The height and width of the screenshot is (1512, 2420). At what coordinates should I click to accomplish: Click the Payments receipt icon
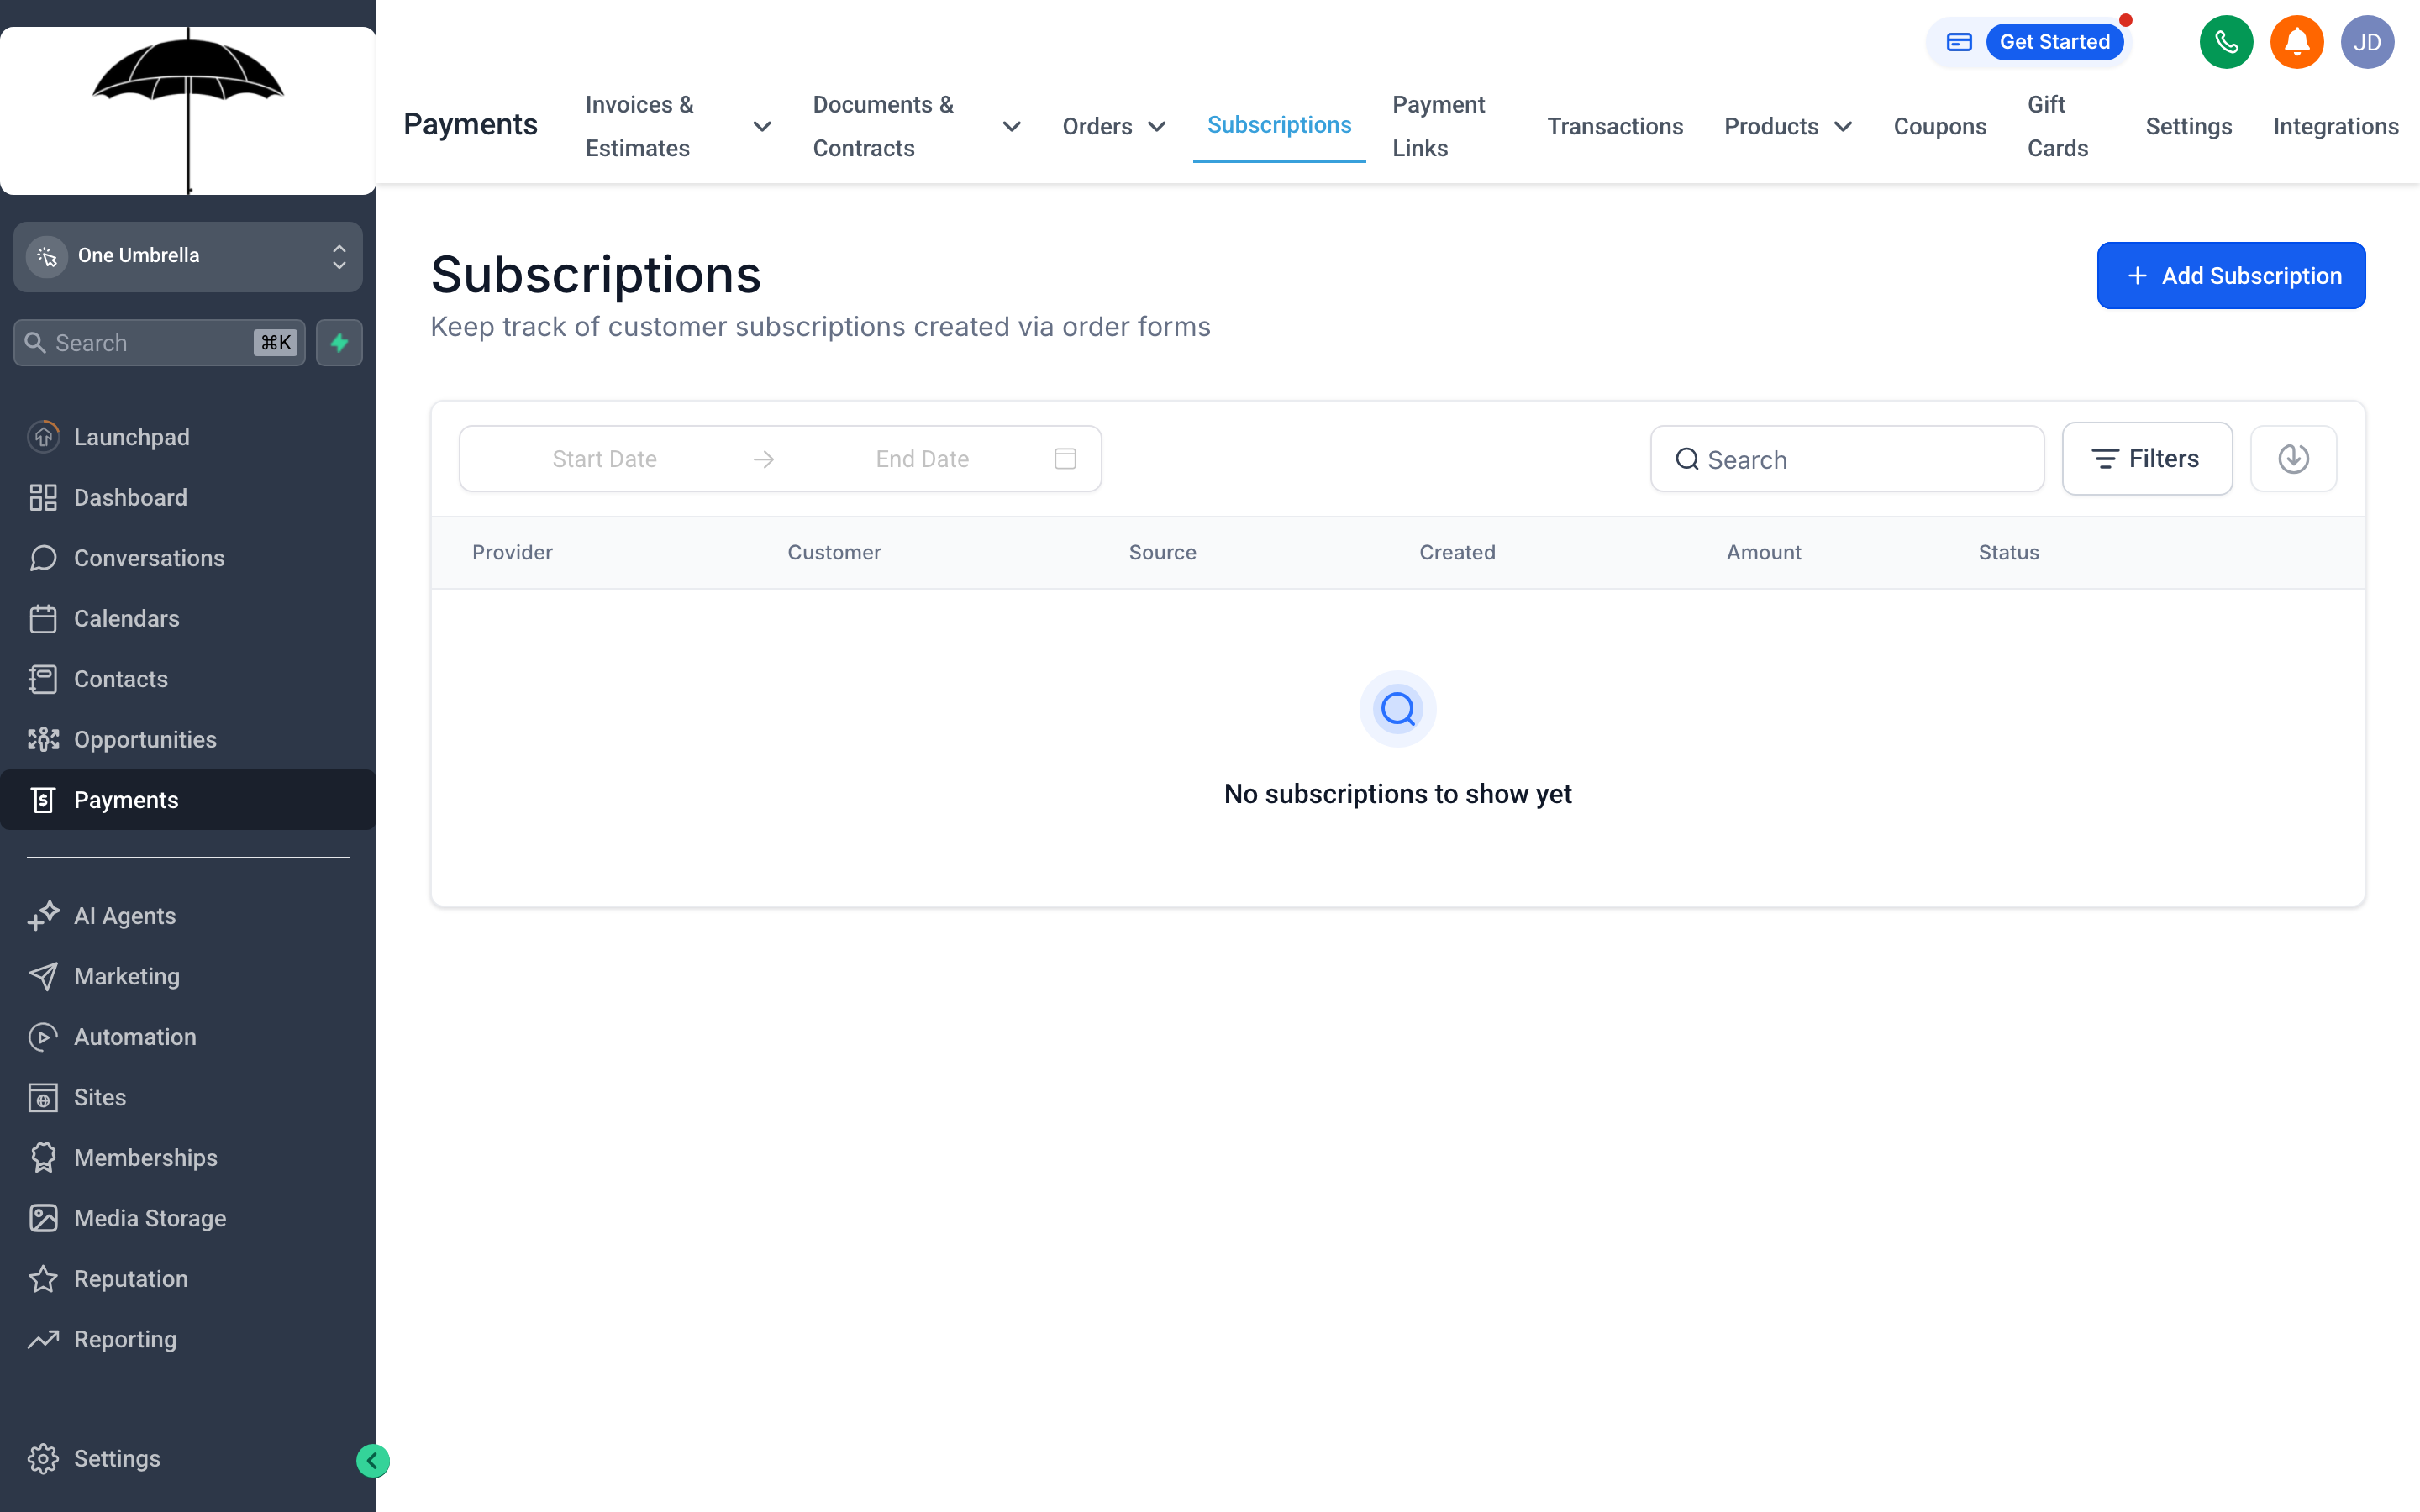pyautogui.click(x=43, y=800)
